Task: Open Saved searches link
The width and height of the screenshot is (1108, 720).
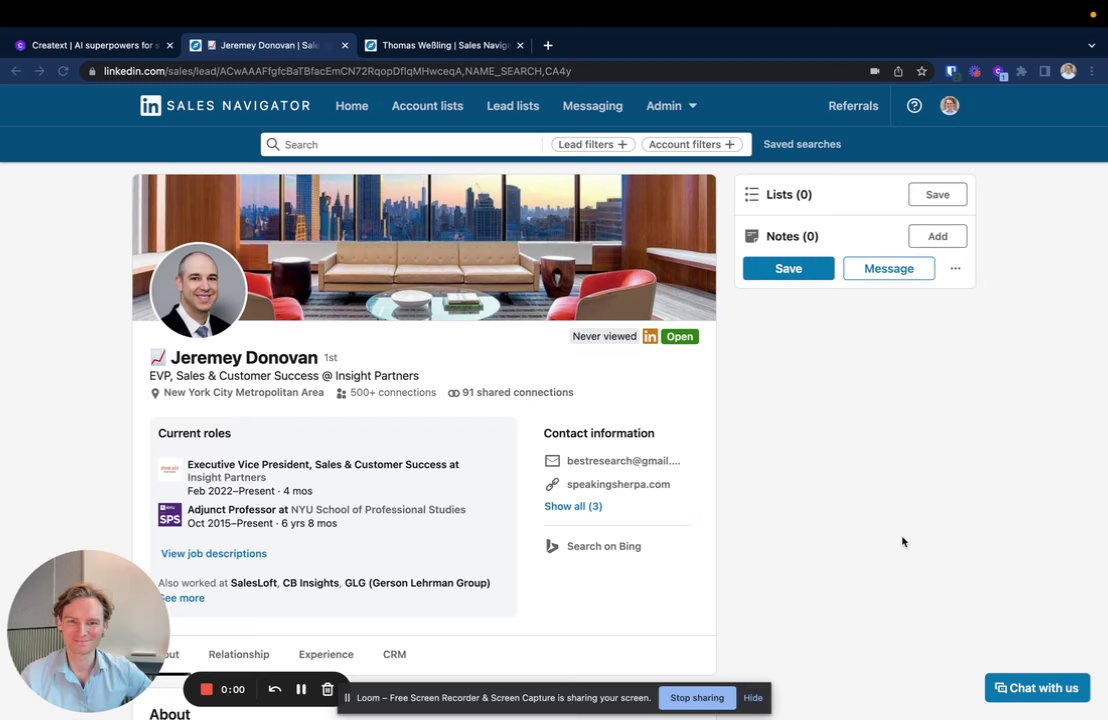Action: tap(802, 144)
